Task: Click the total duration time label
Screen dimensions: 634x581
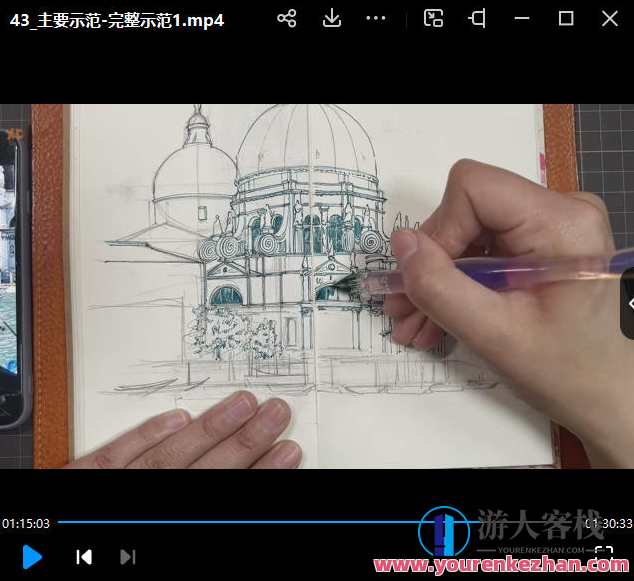Action: pos(609,523)
